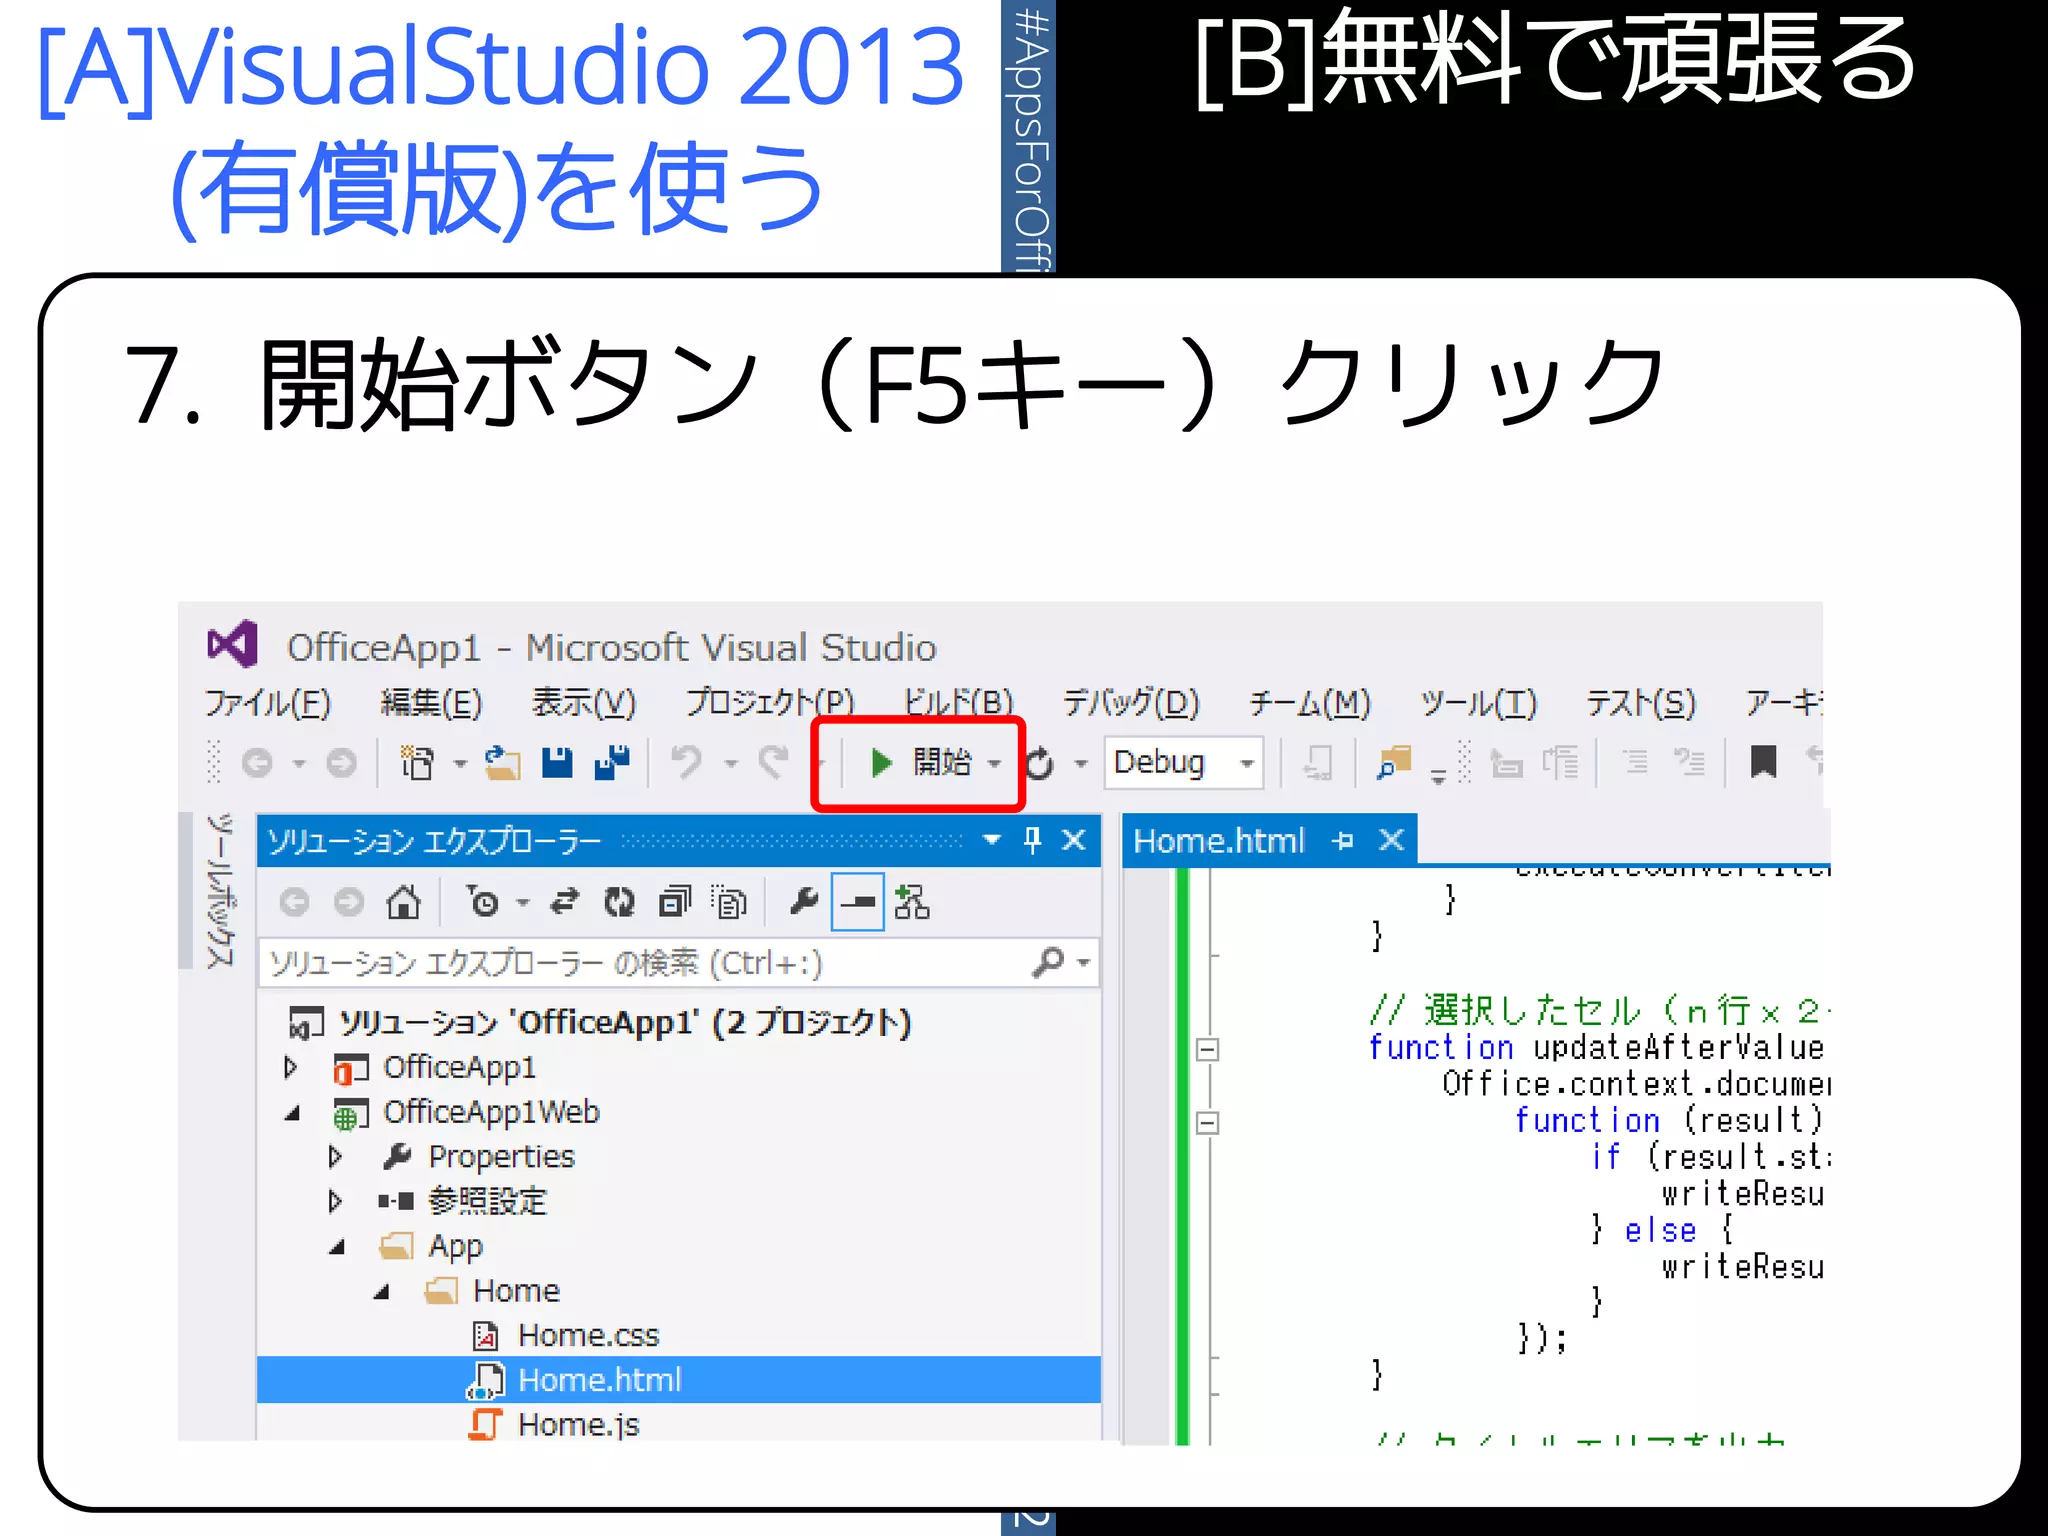Open the search options dropdown magnifier
This screenshot has height=1536, width=2048.
tap(1060, 963)
